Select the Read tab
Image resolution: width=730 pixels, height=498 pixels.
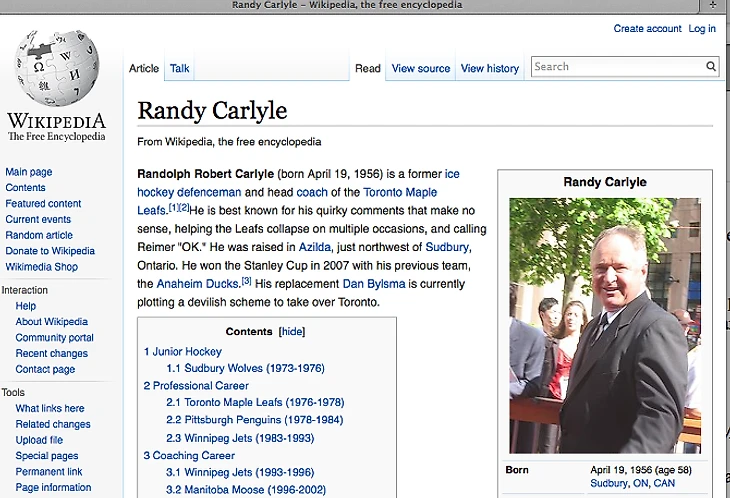click(x=368, y=68)
